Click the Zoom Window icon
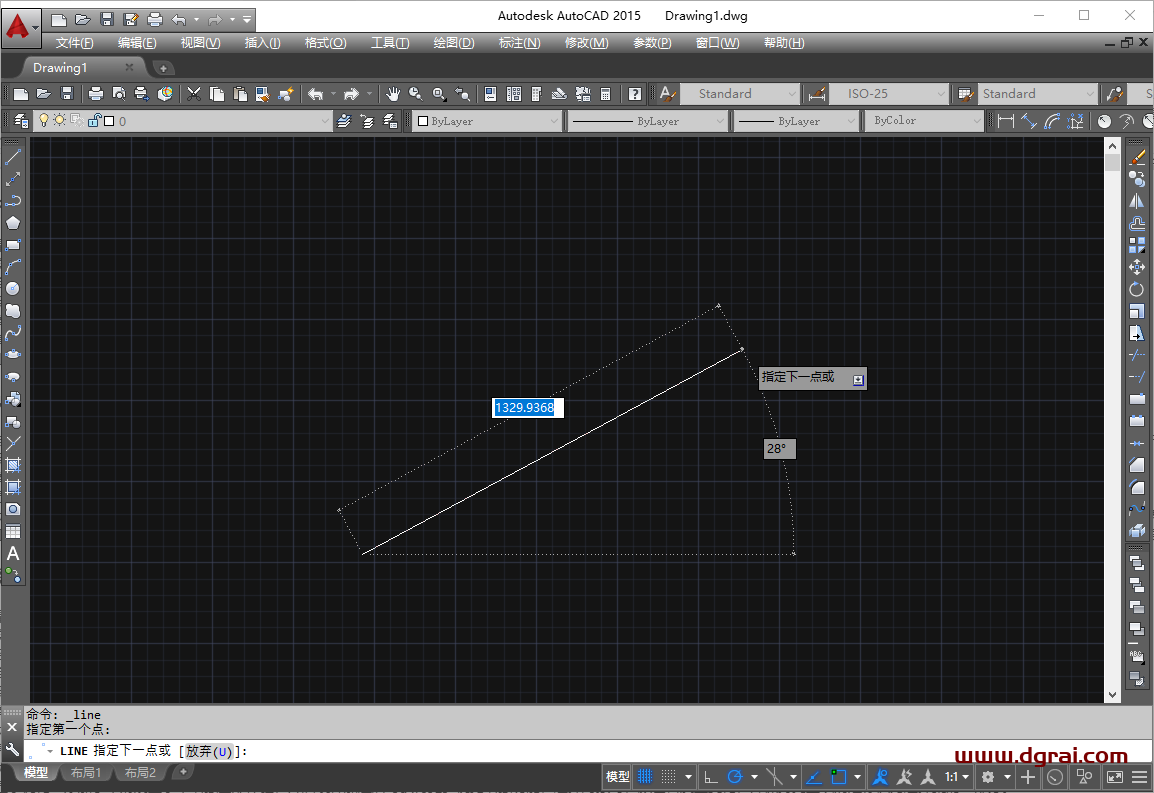1154x793 pixels. click(439, 94)
